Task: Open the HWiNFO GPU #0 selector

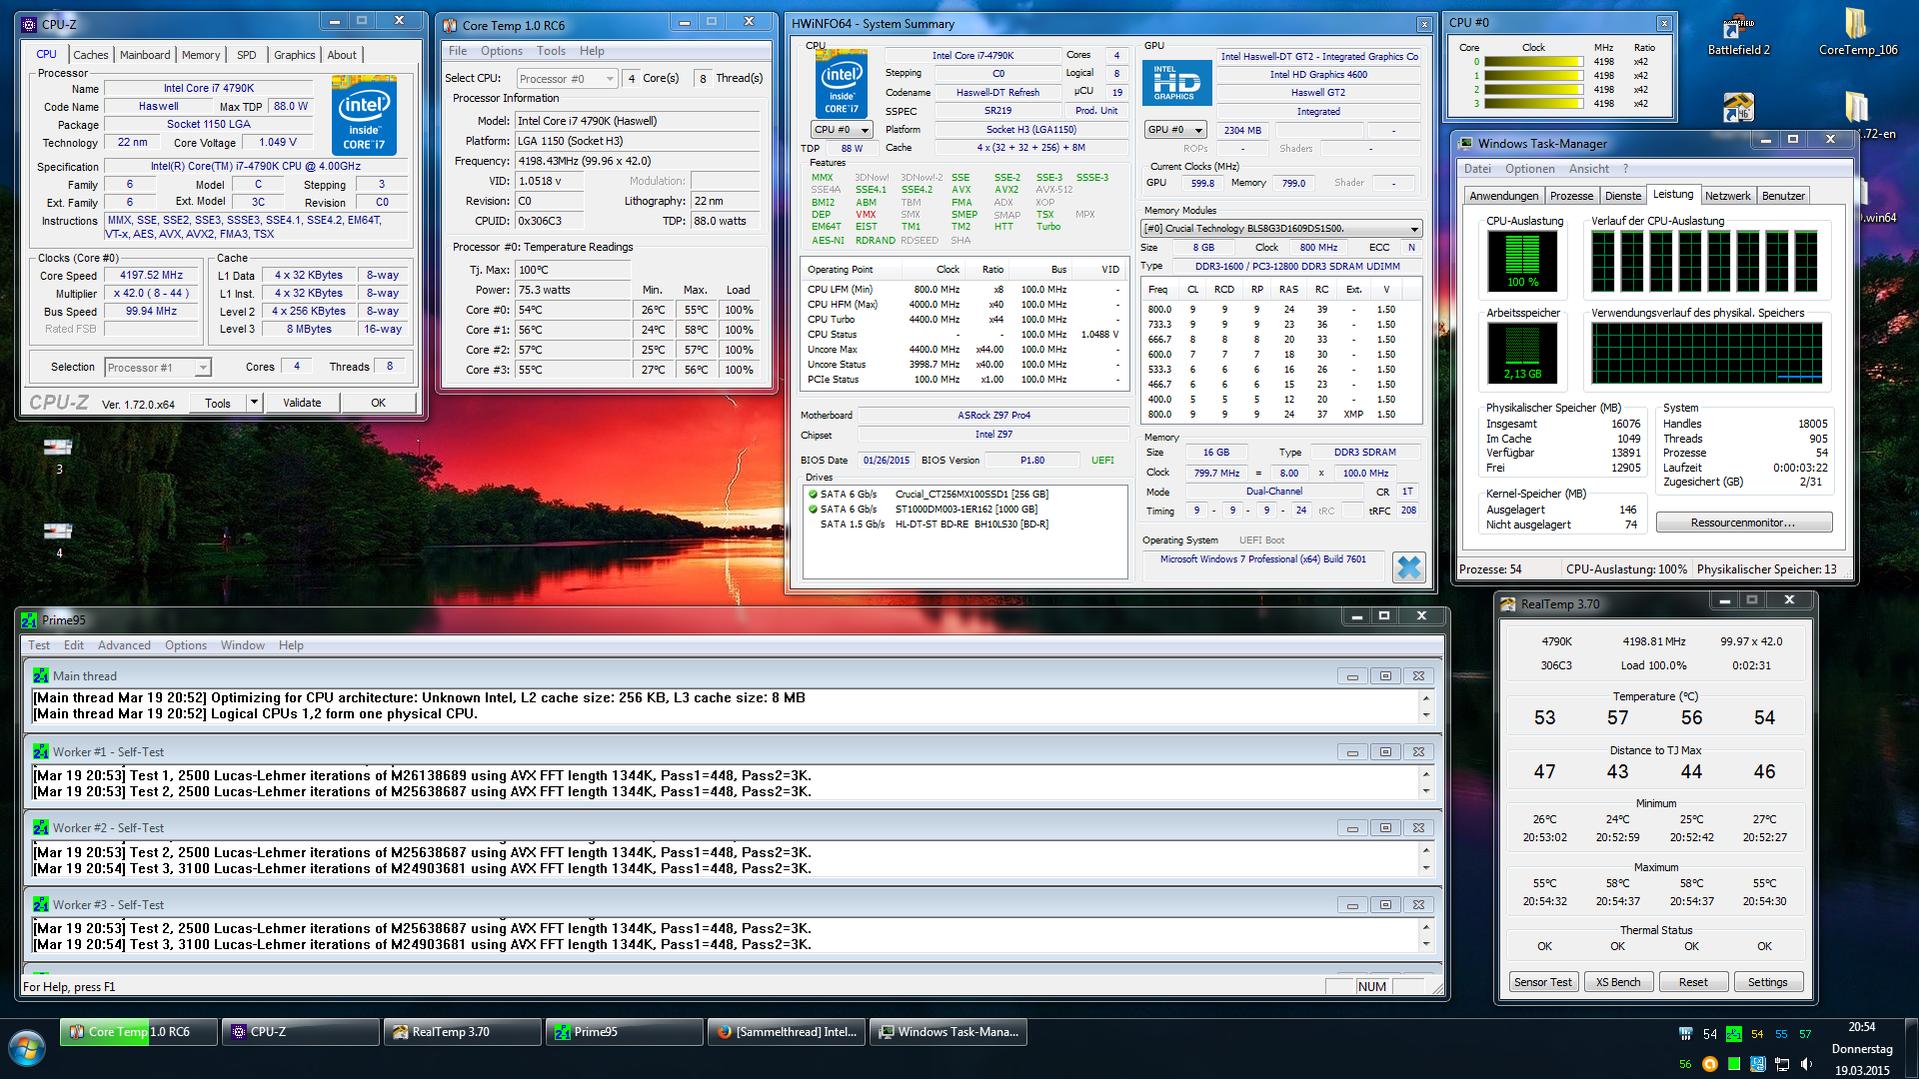Action: [x=1174, y=130]
